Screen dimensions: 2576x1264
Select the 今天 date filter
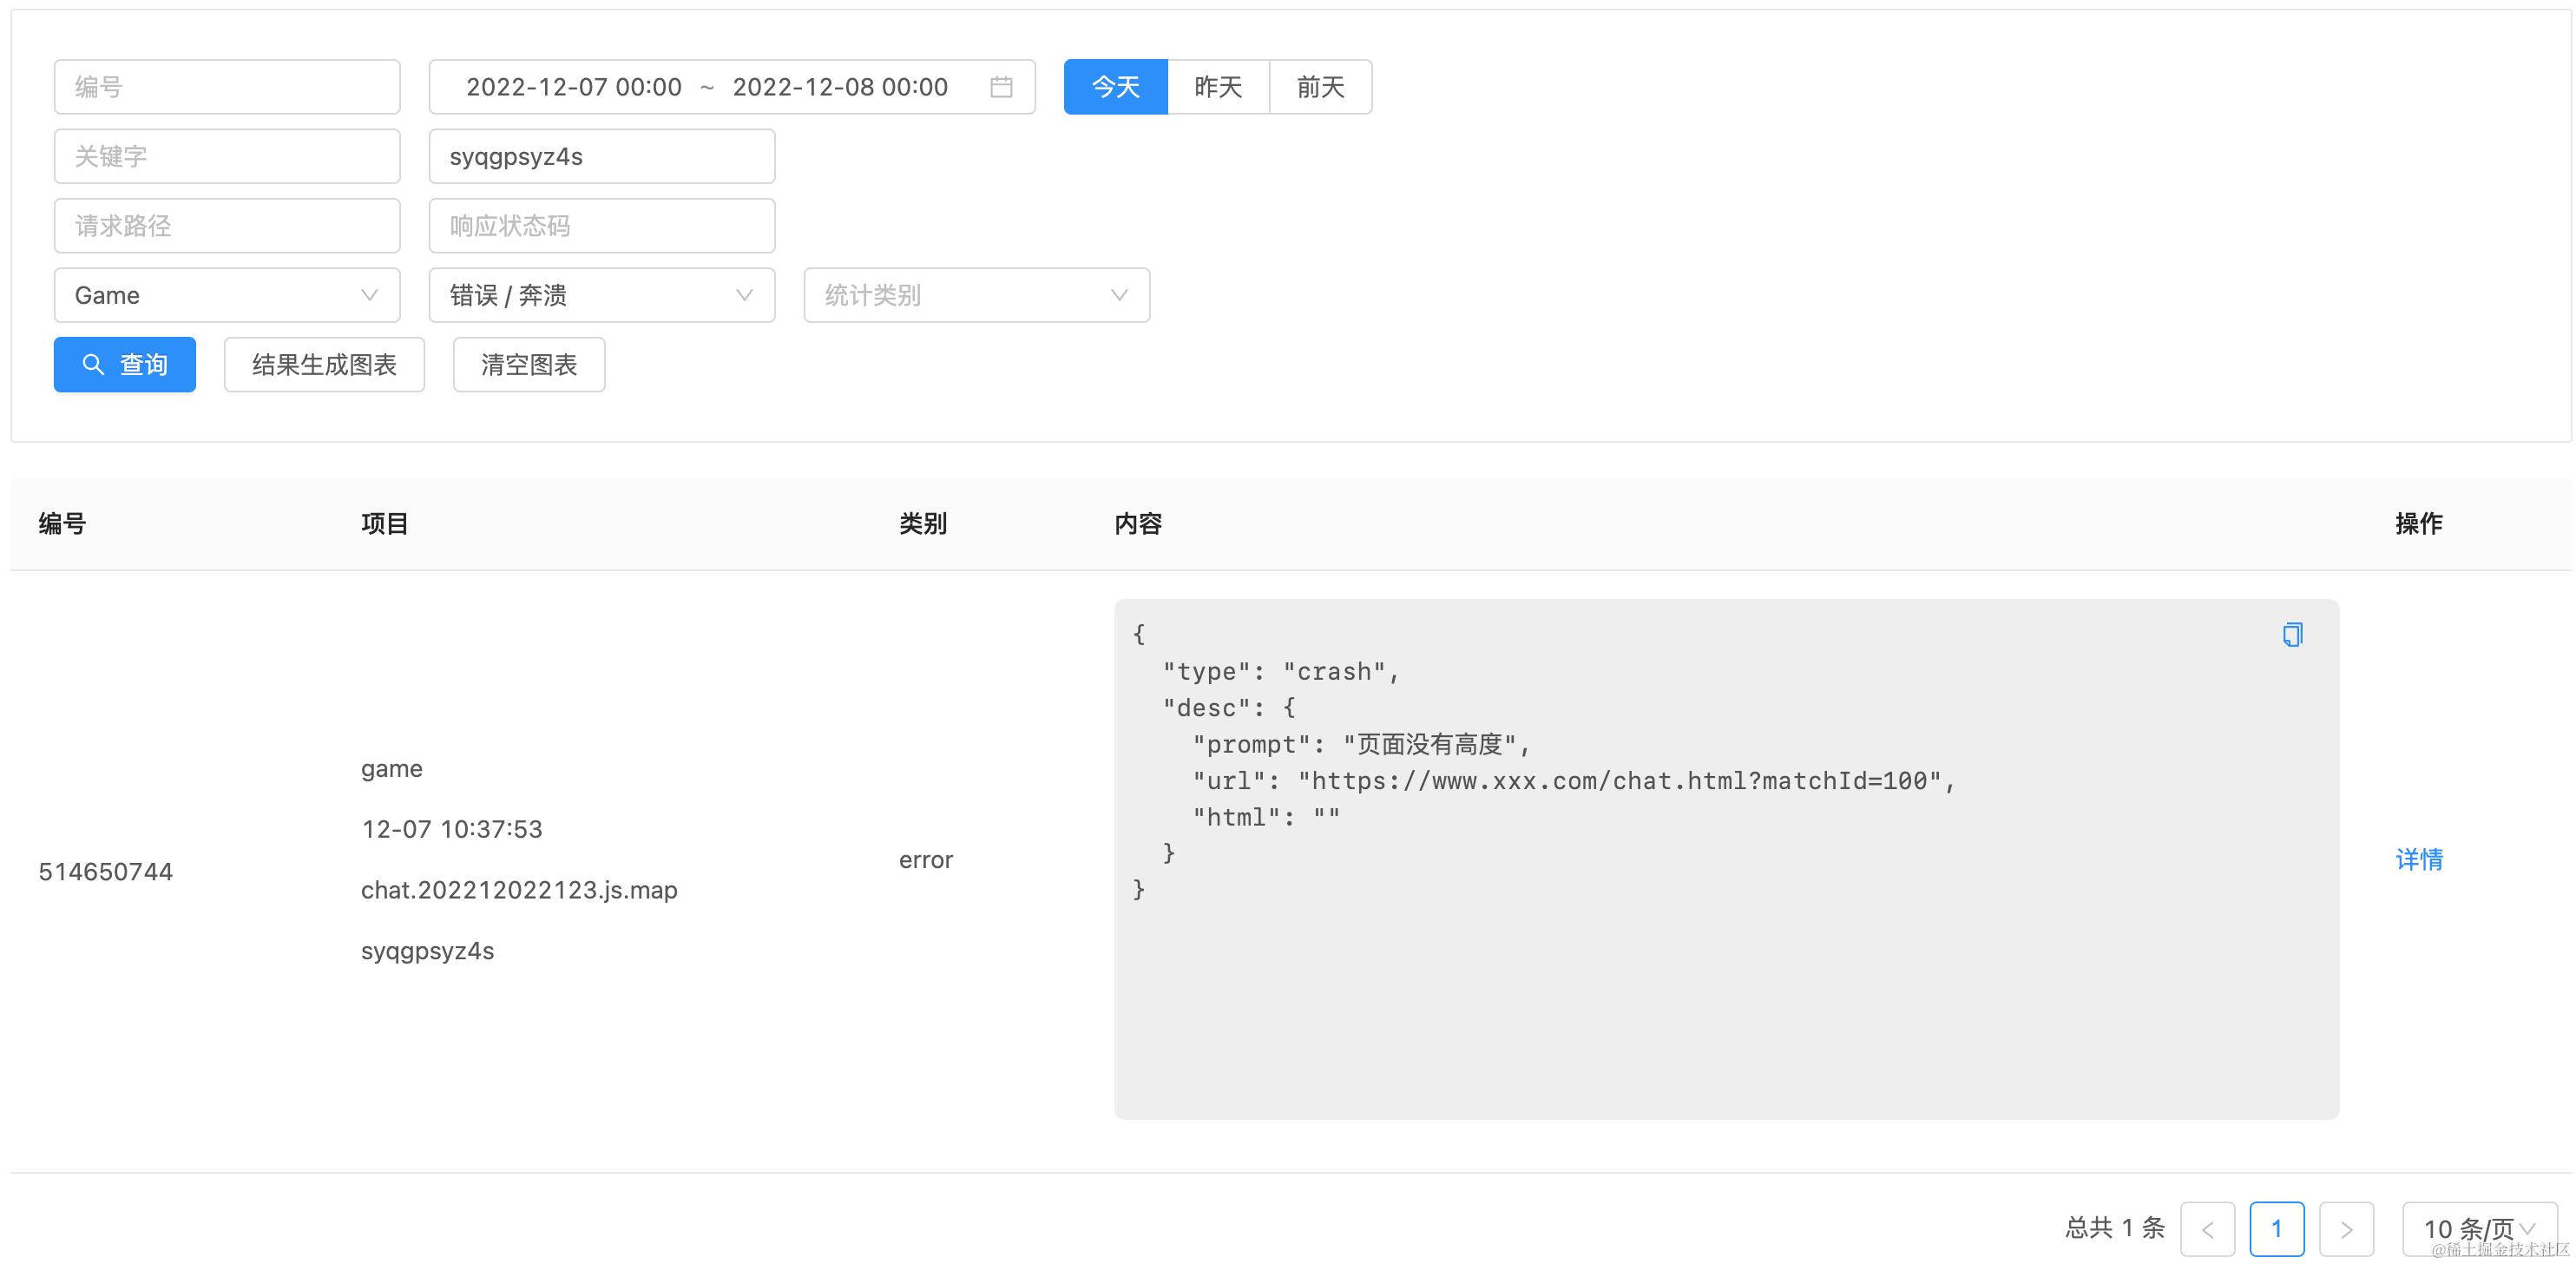(x=1115, y=87)
